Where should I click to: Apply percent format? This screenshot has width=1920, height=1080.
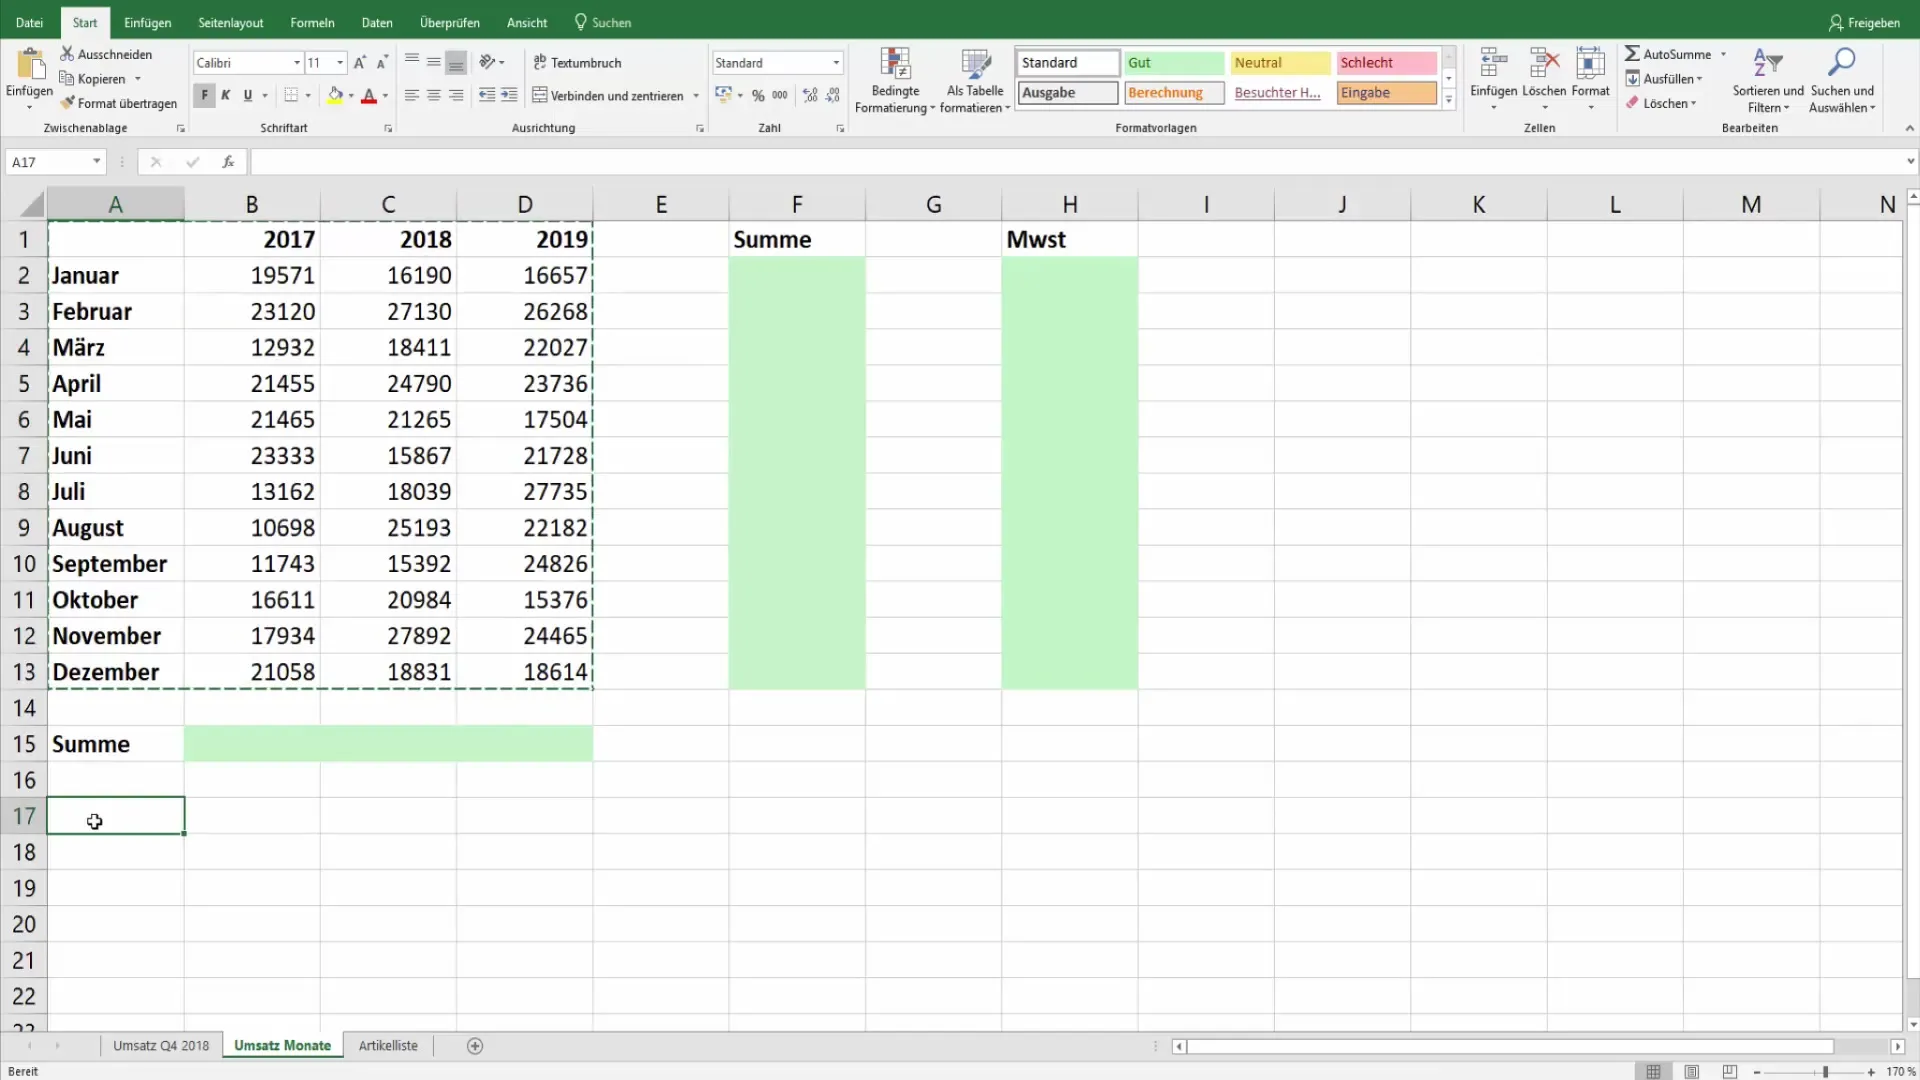[x=758, y=95]
